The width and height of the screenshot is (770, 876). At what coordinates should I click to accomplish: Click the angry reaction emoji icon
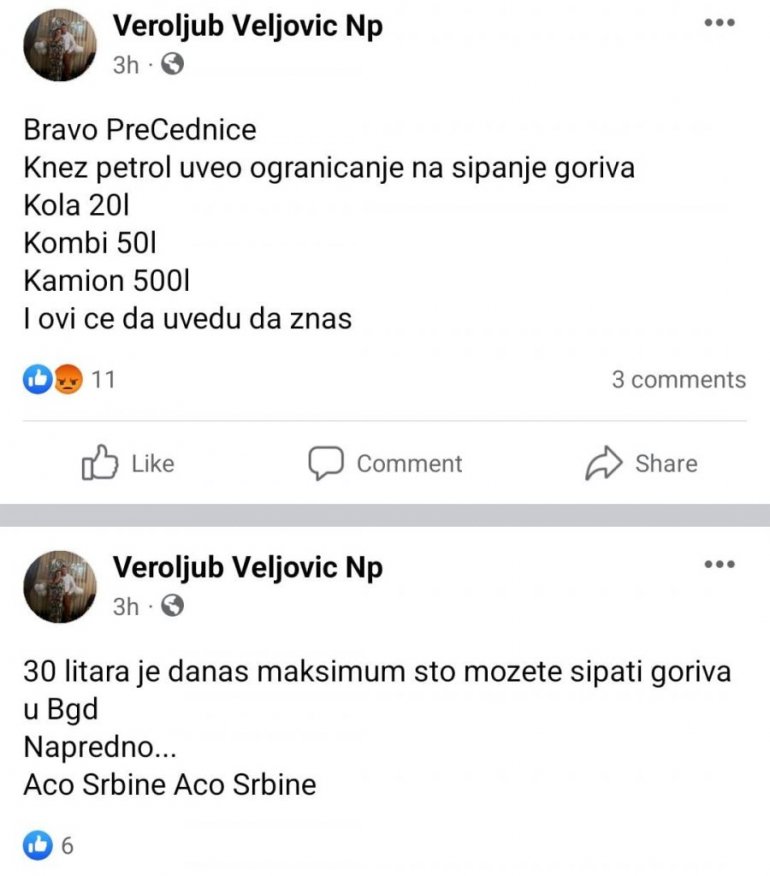(x=66, y=380)
